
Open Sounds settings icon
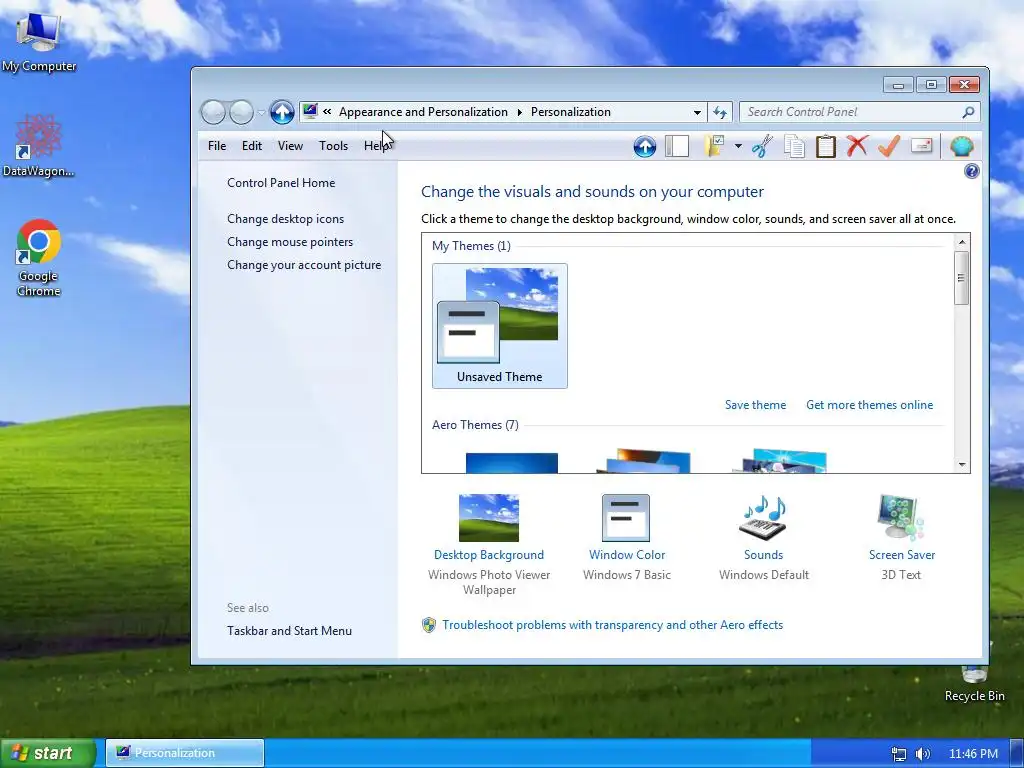763,517
